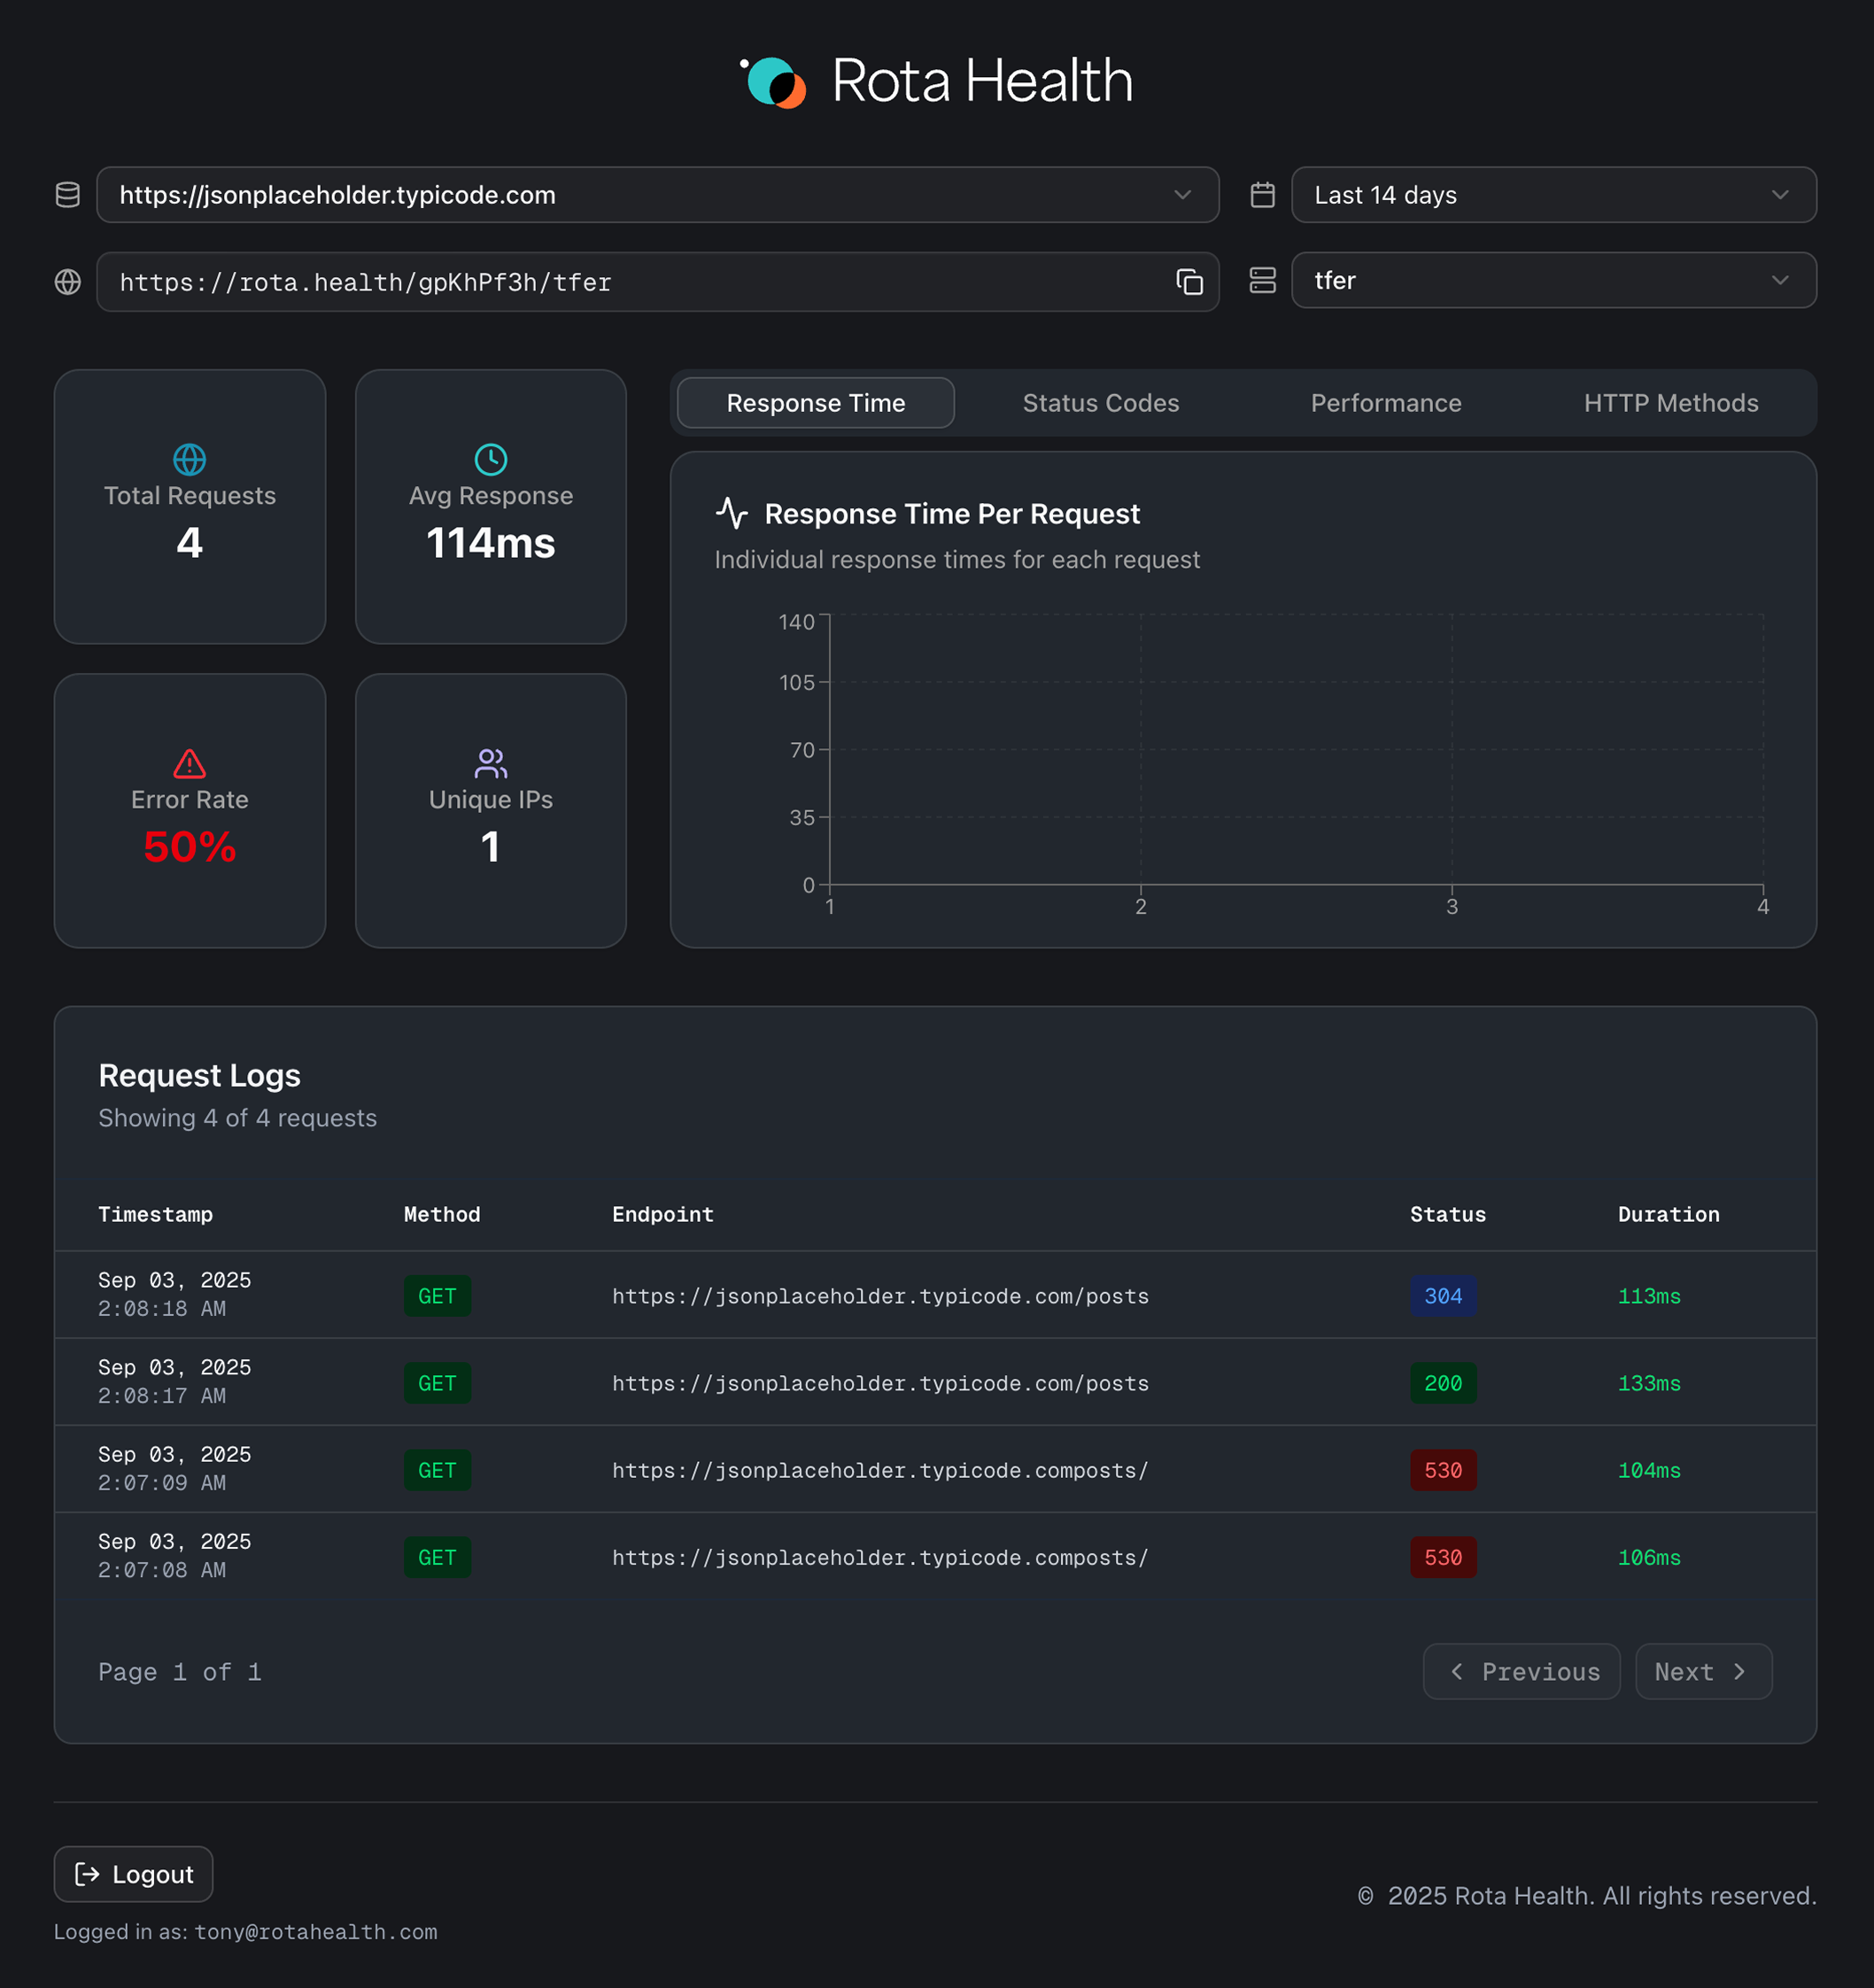Viewport: 1874px width, 1988px height.
Task: Click the layers icon next to tfer selector
Action: point(1263,281)
